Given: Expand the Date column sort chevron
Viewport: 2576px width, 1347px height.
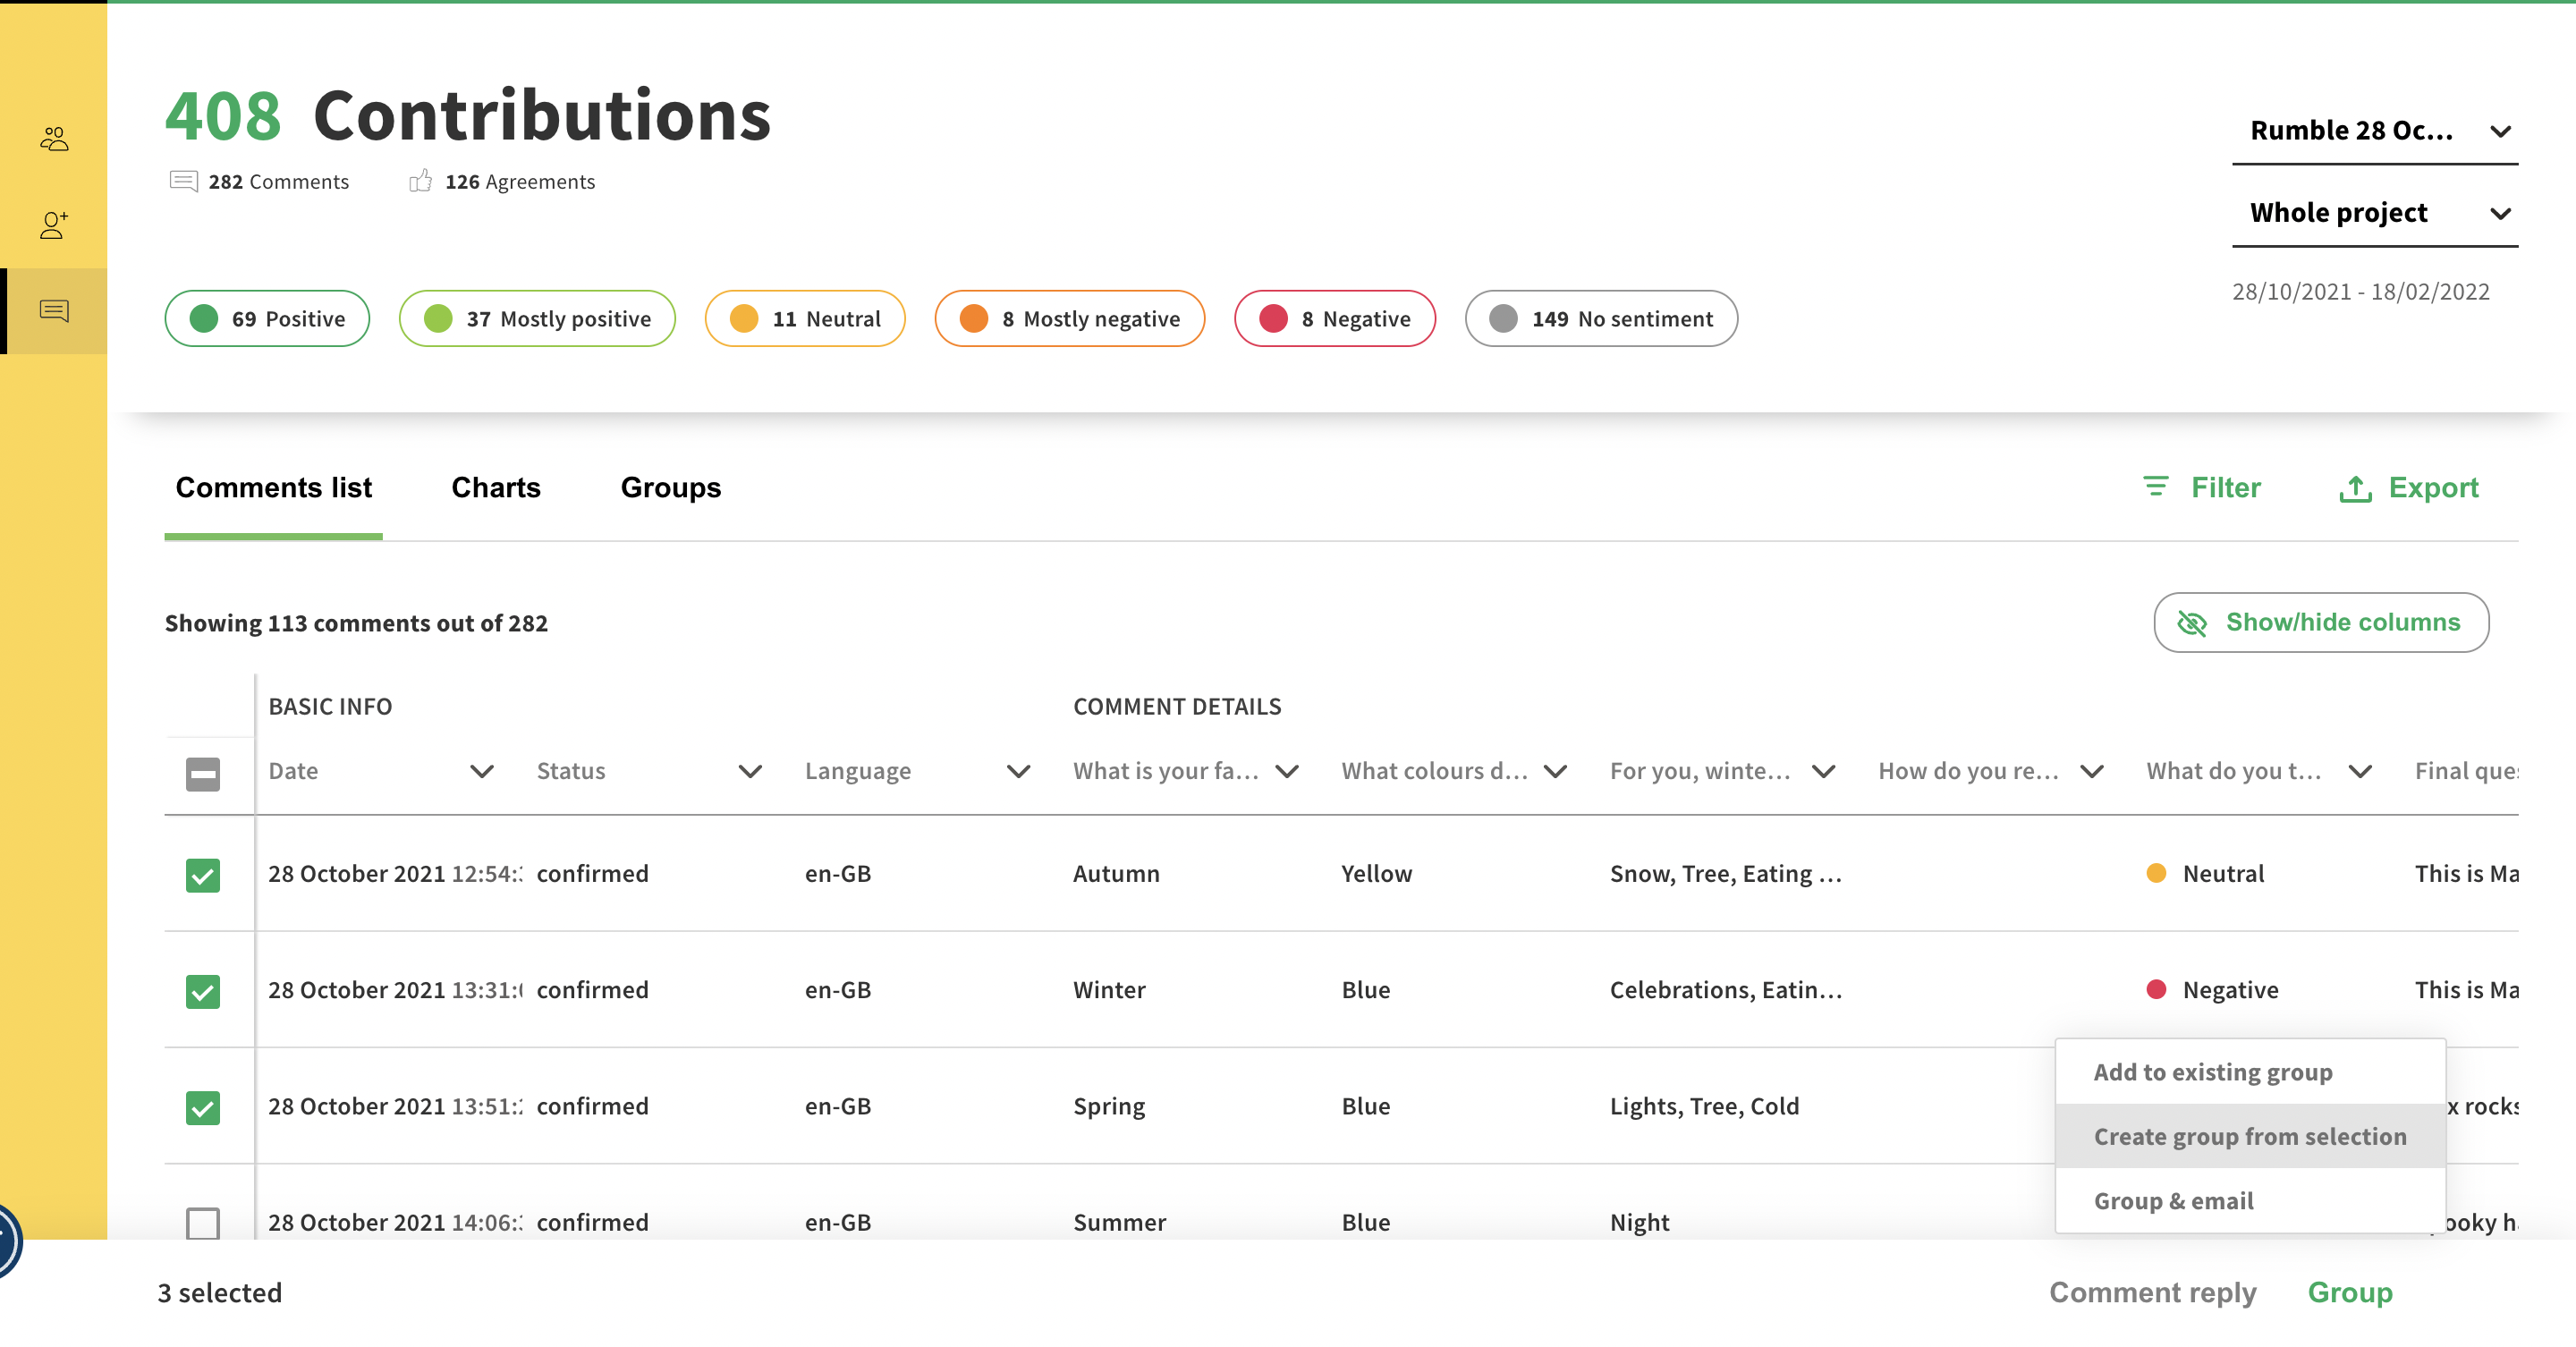Looking at the screenshot, I should pyautogui.click(x=482, y=771).
